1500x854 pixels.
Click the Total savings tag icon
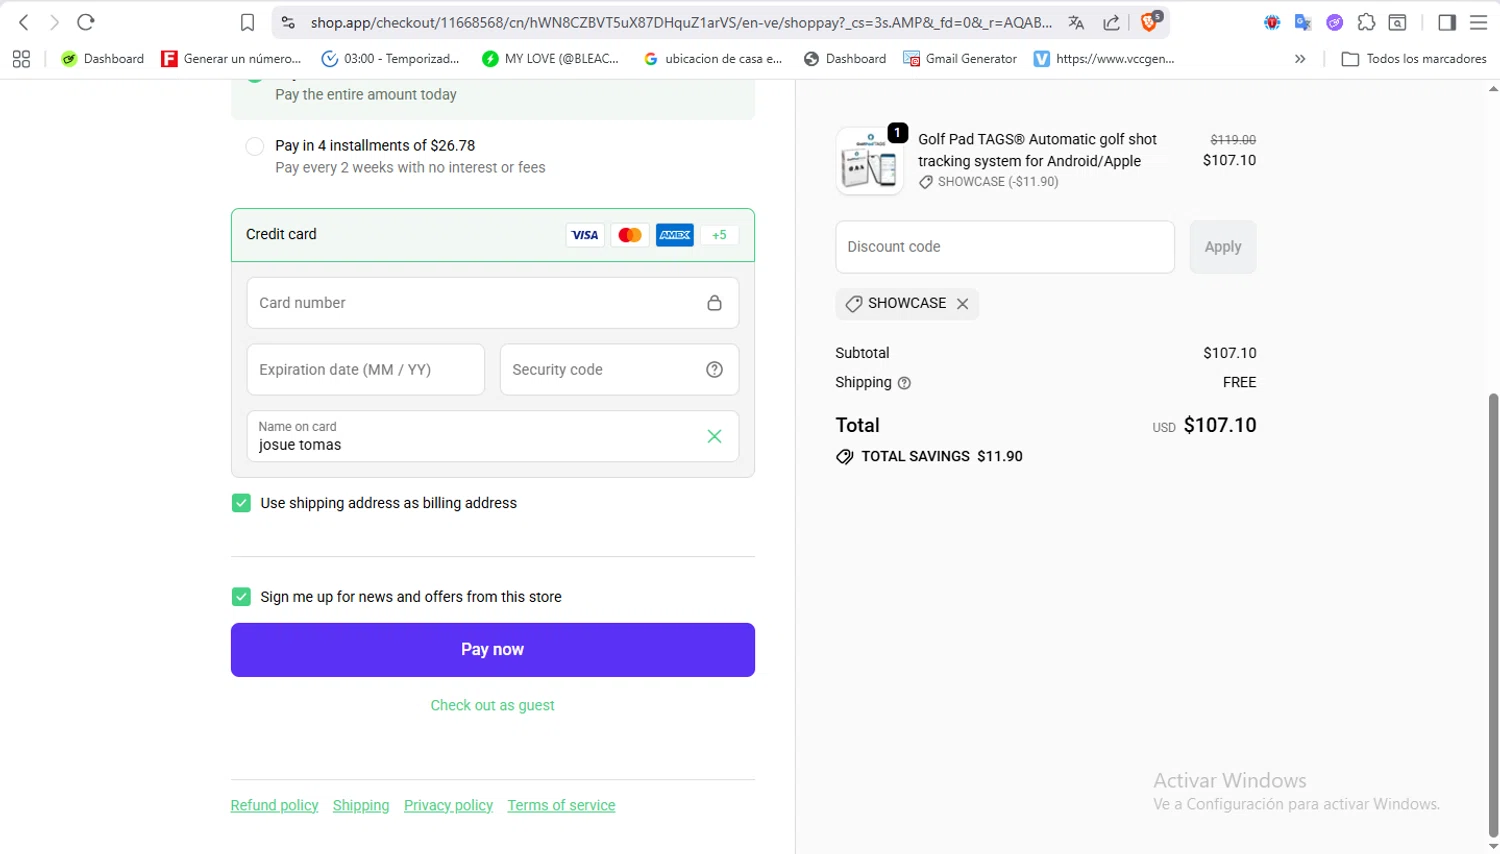point(845,457)
